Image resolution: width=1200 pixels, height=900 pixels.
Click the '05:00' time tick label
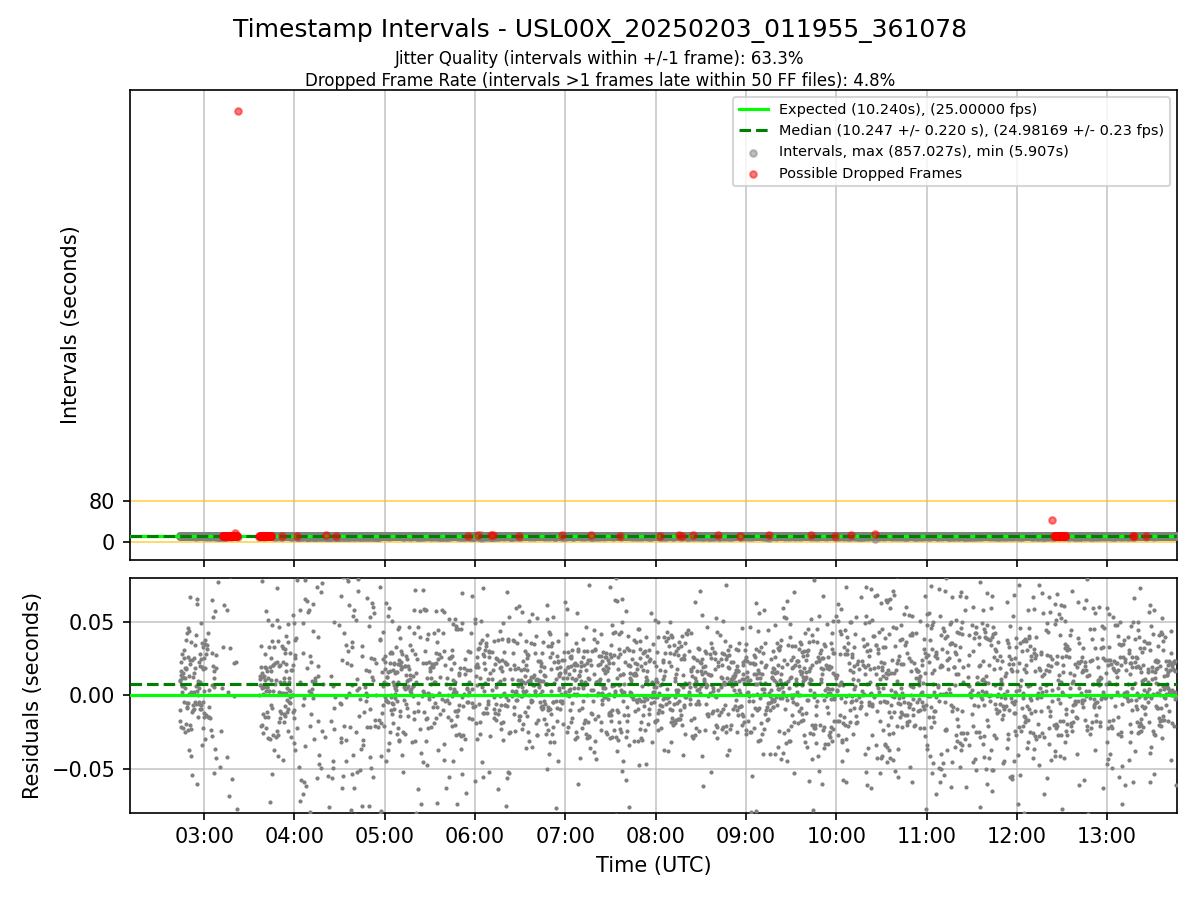click(385, 834)
